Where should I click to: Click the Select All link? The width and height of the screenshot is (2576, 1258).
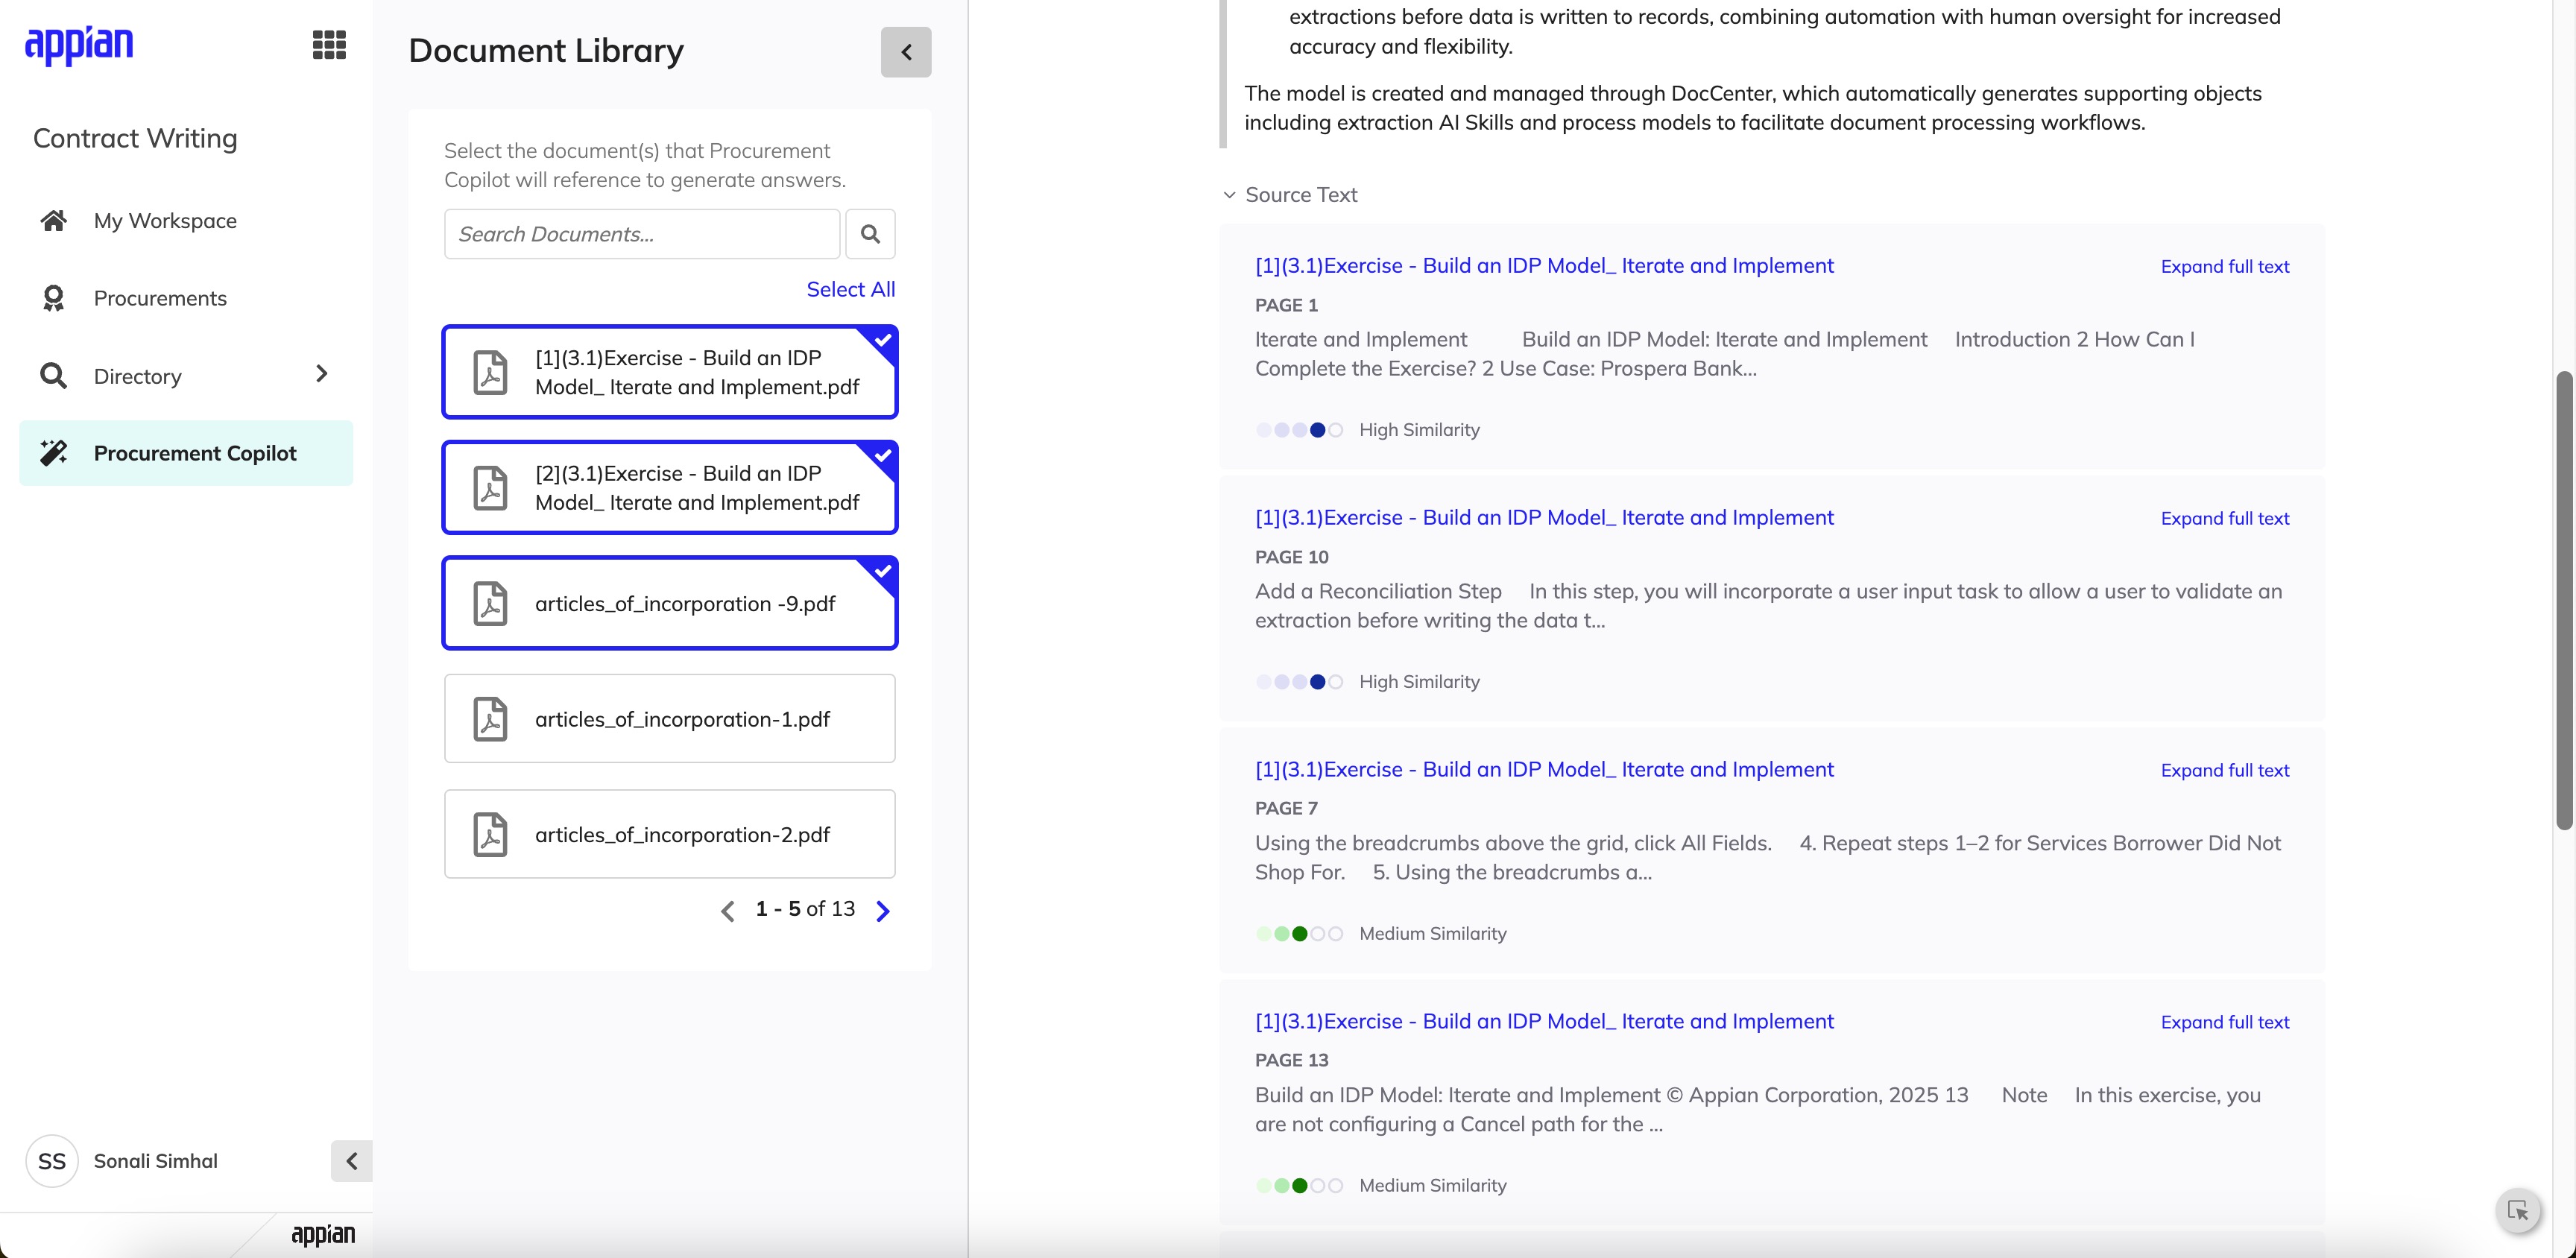[x=850, y=290]
